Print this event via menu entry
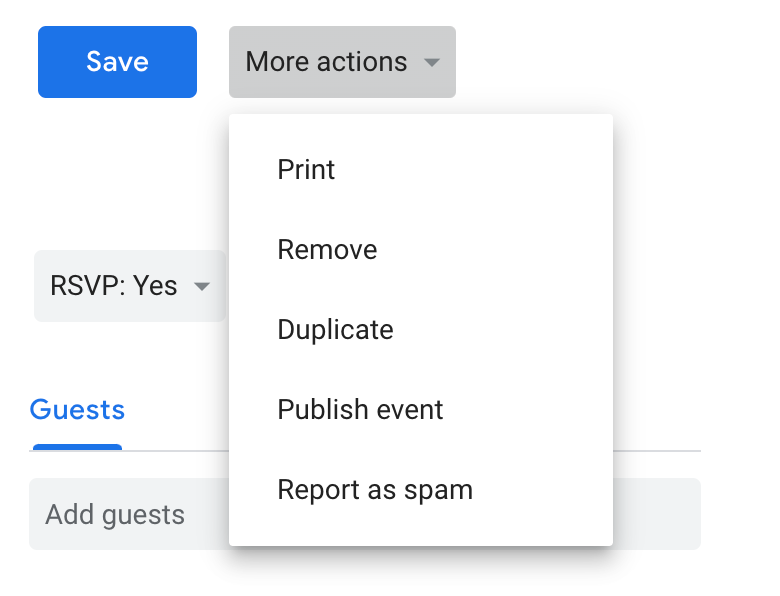The height and width of the screenshot is (596, 780). tap(306, 170)
